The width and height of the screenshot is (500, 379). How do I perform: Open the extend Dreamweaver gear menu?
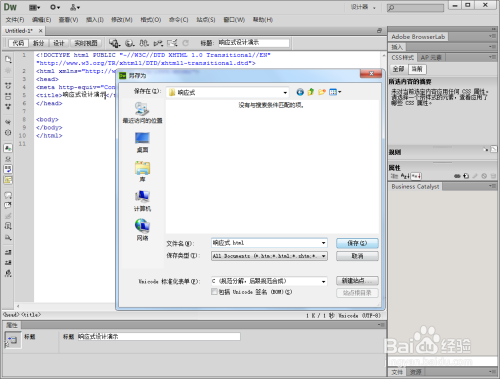55,7
